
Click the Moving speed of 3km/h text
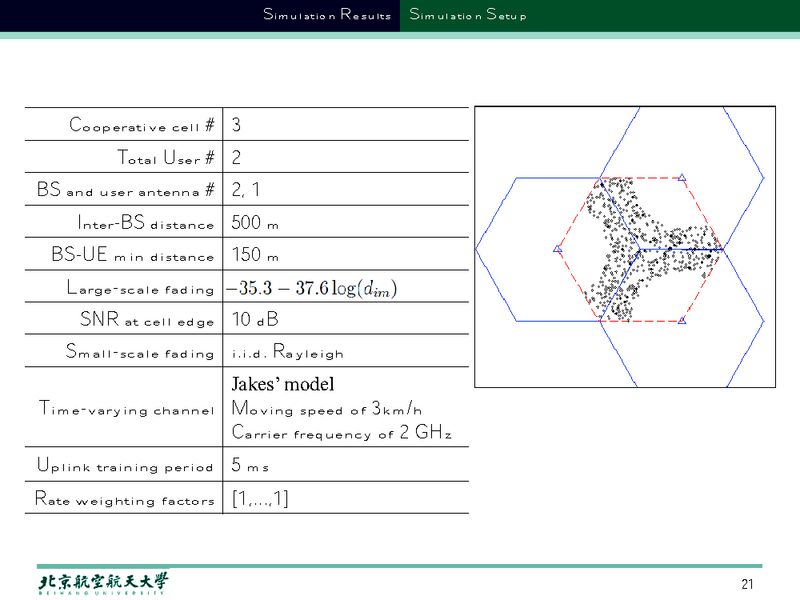pyautogui.click(x=327, y=408)
